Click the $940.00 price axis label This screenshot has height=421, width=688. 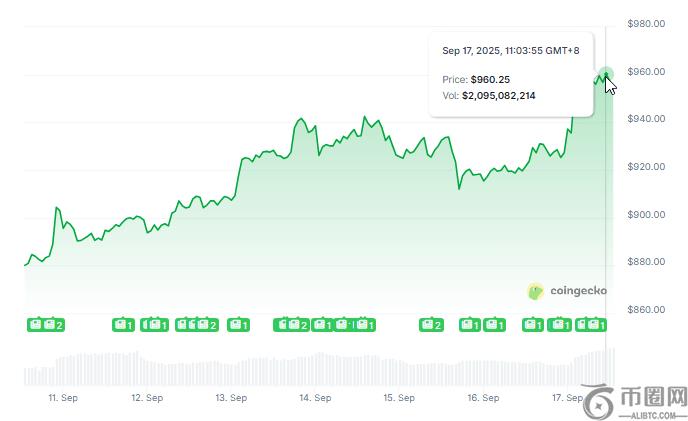[646, 119]
